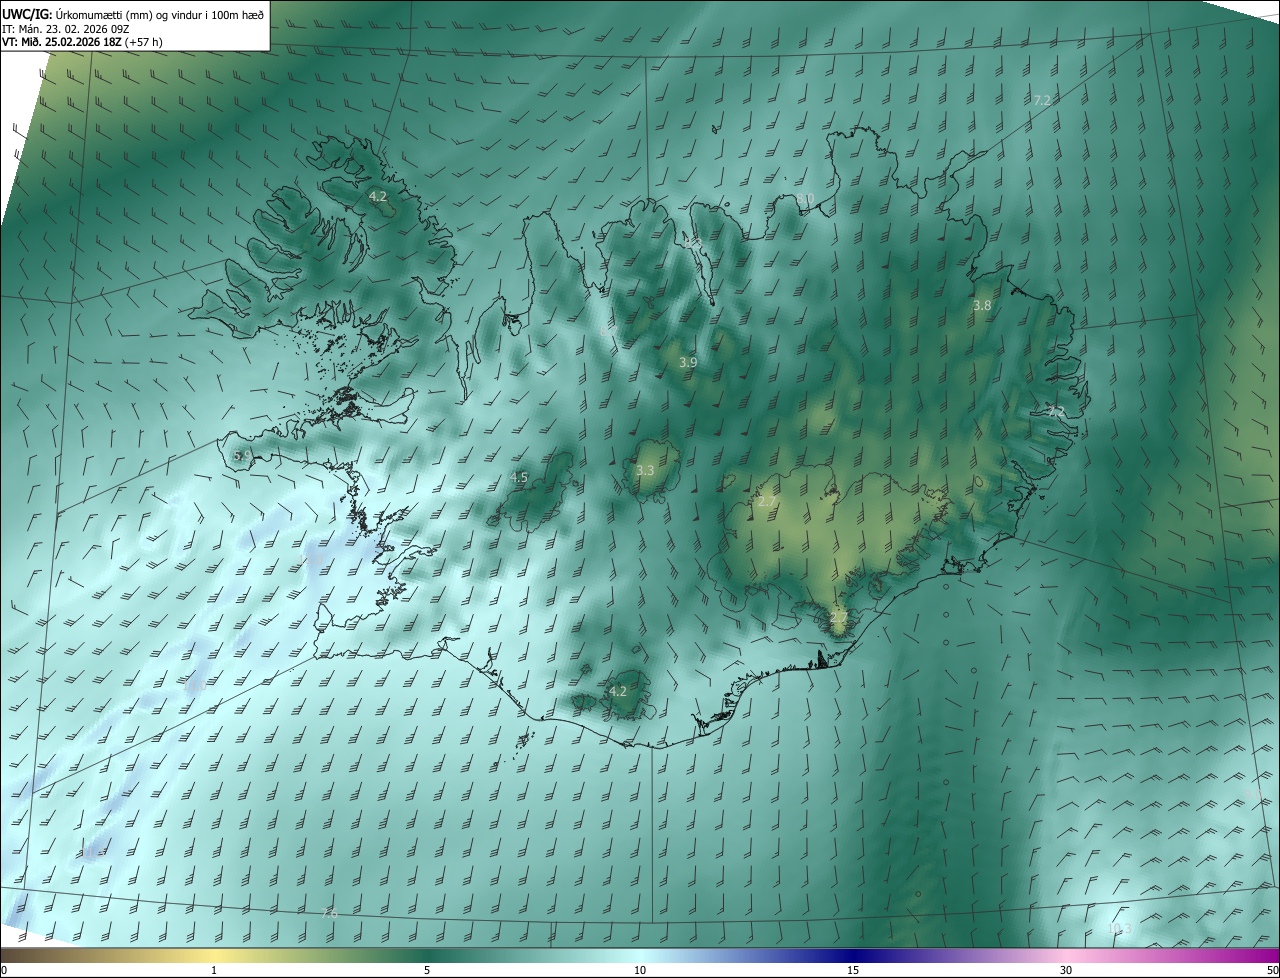Image resolution: width=1280 pixels, height=978 pixels.
Task: Click the 3.8 value in East Iceland
Action: [982, 306]
